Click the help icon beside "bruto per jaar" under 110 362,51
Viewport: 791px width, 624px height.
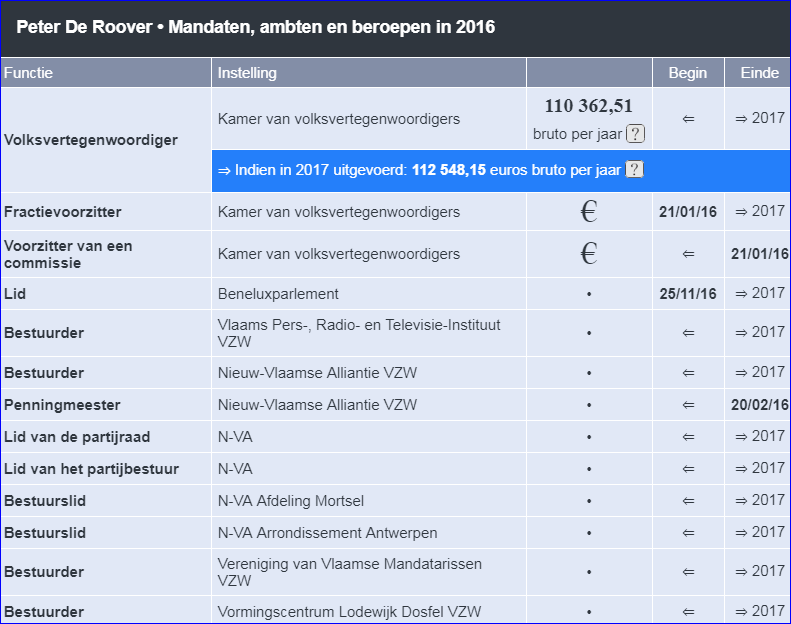click(x=635, y=134)
